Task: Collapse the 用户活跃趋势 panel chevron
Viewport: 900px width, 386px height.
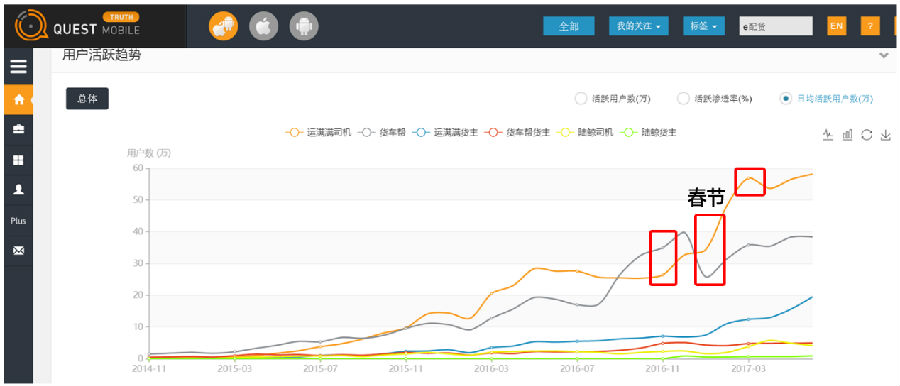Action: pos(883,55)
